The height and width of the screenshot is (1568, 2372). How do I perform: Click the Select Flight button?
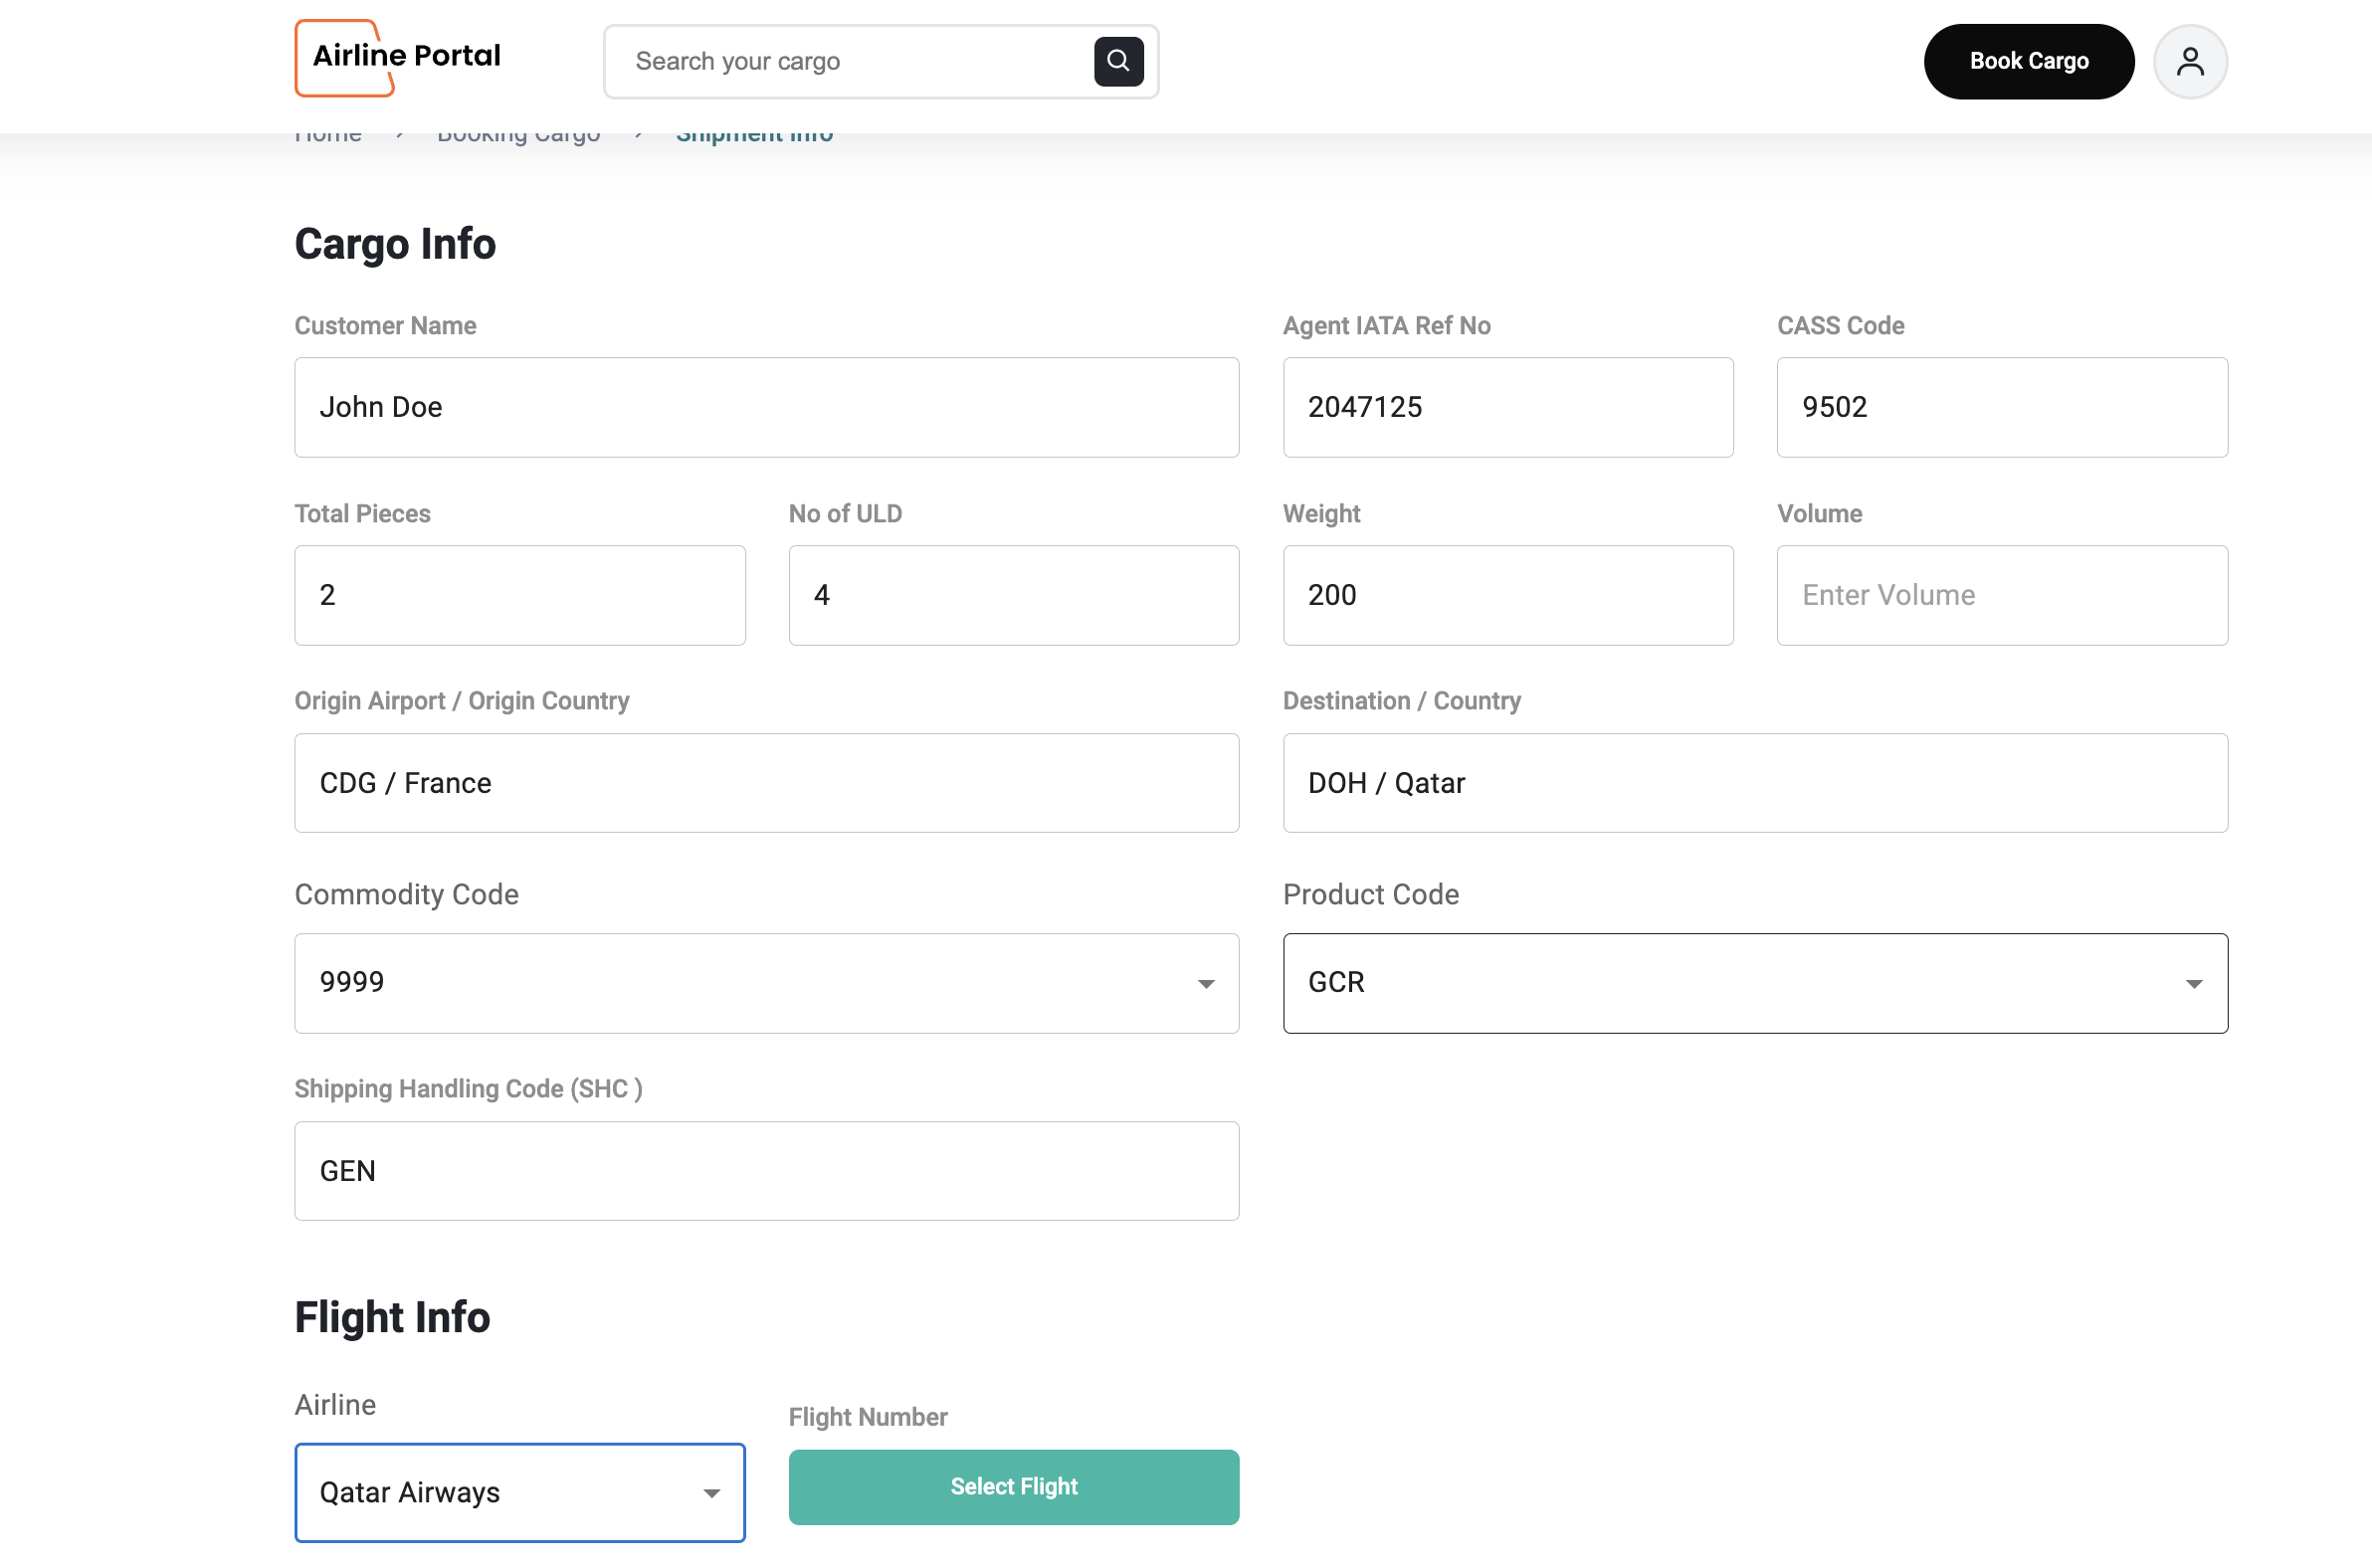point(1013,1486)
